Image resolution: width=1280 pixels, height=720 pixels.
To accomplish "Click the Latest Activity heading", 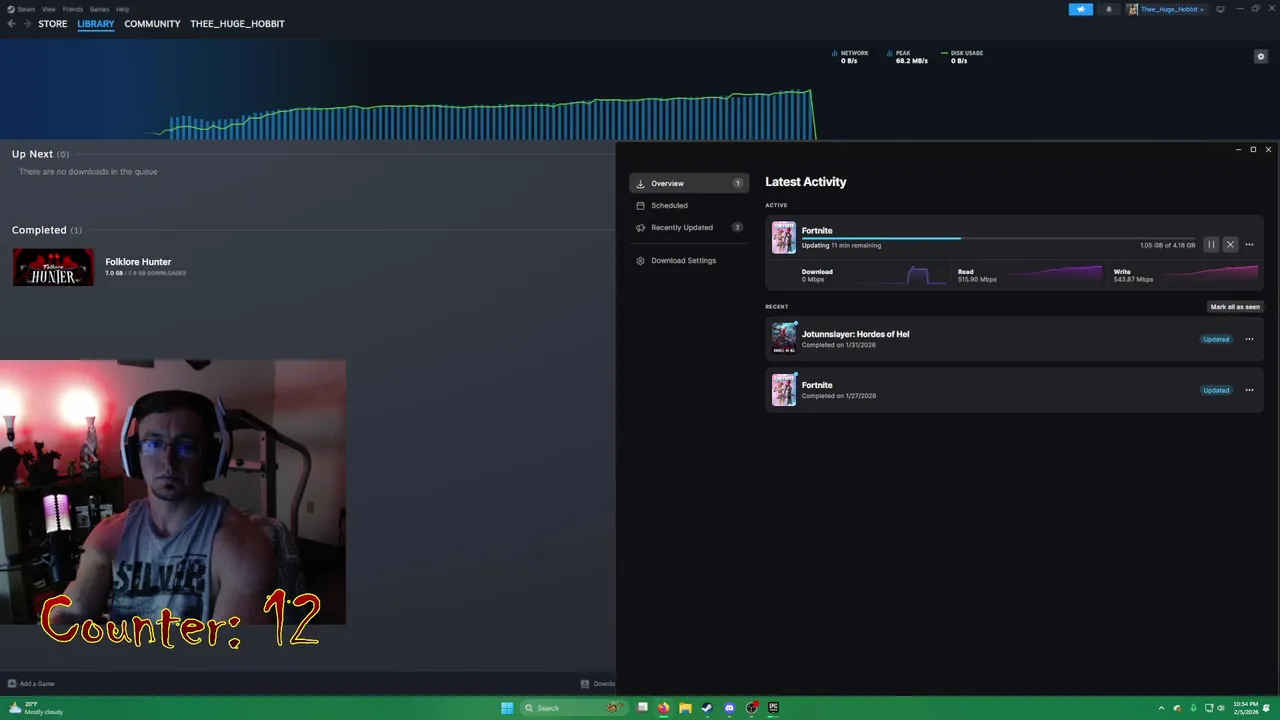I will click(806, 182).
